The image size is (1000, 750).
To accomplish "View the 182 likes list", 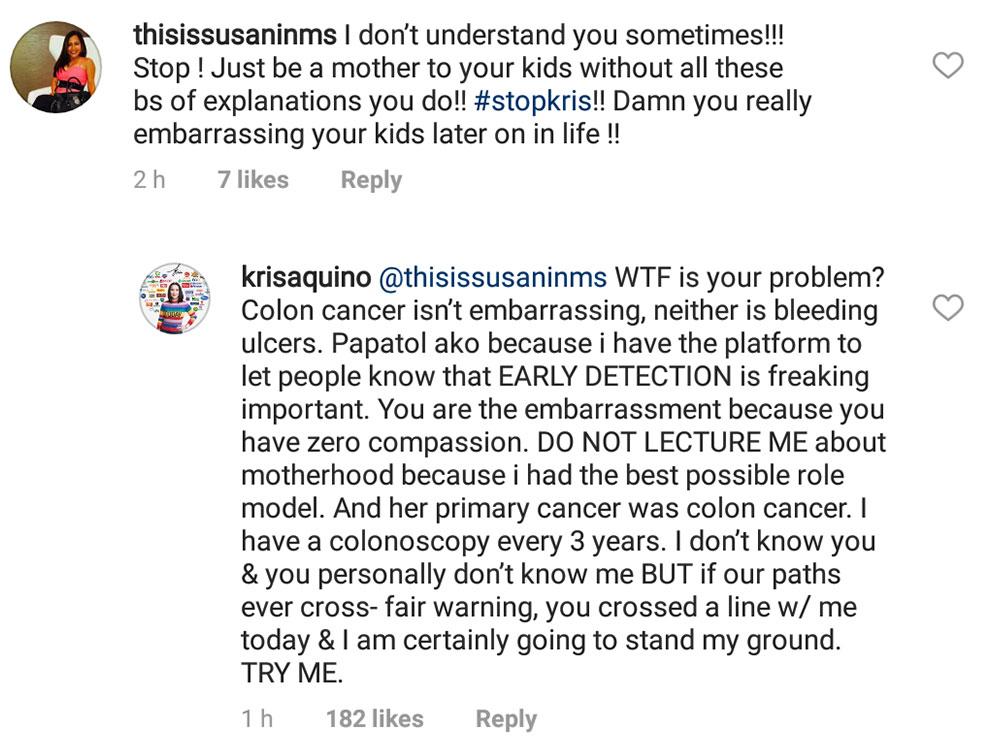I will tap(374, 718).
